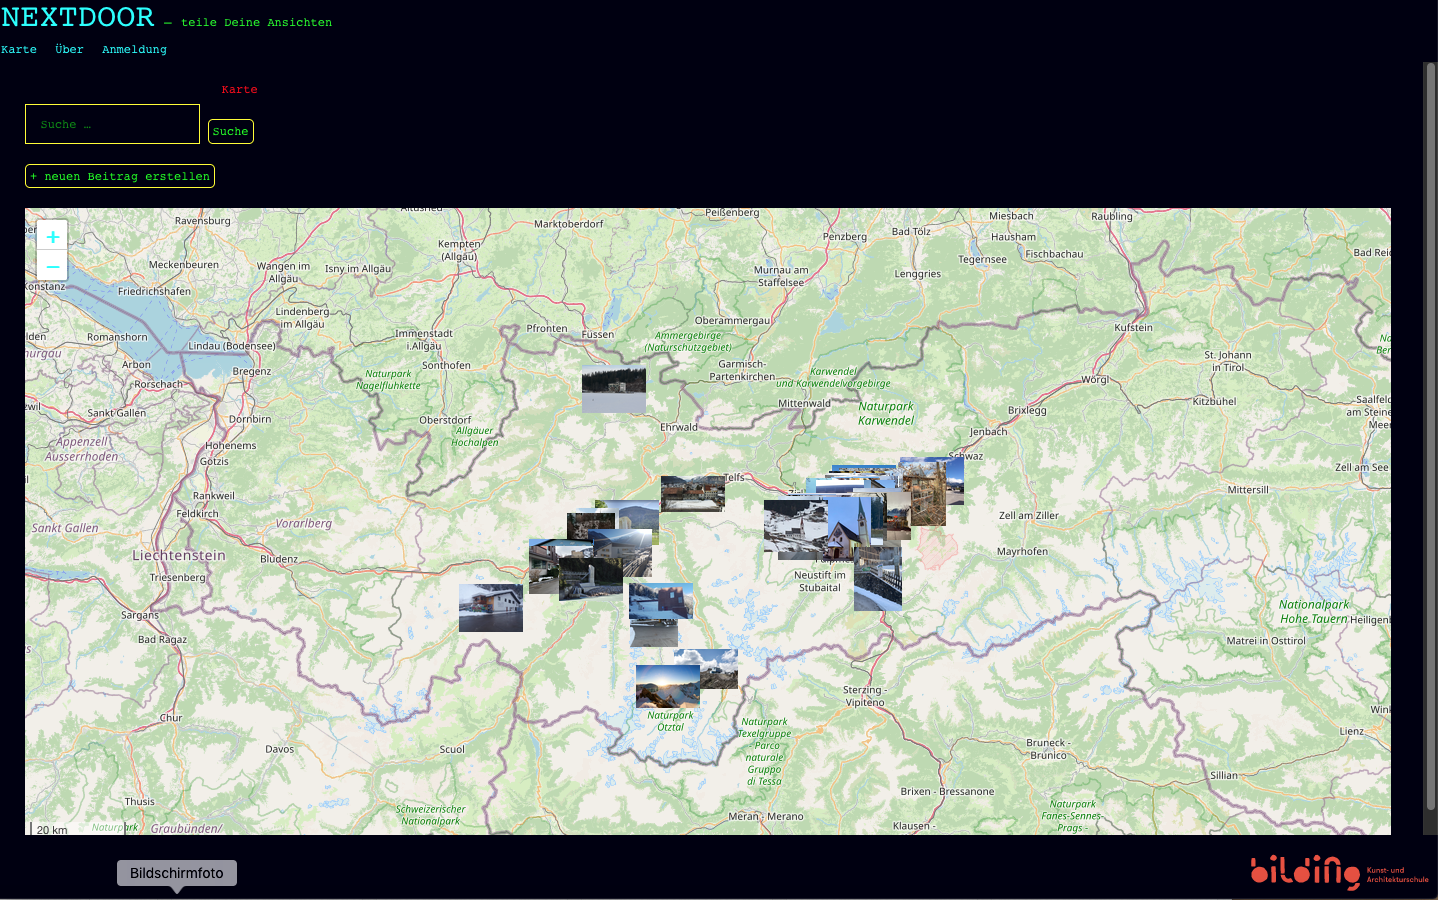Open photo thumbnail near Füssen

point(613,391)
